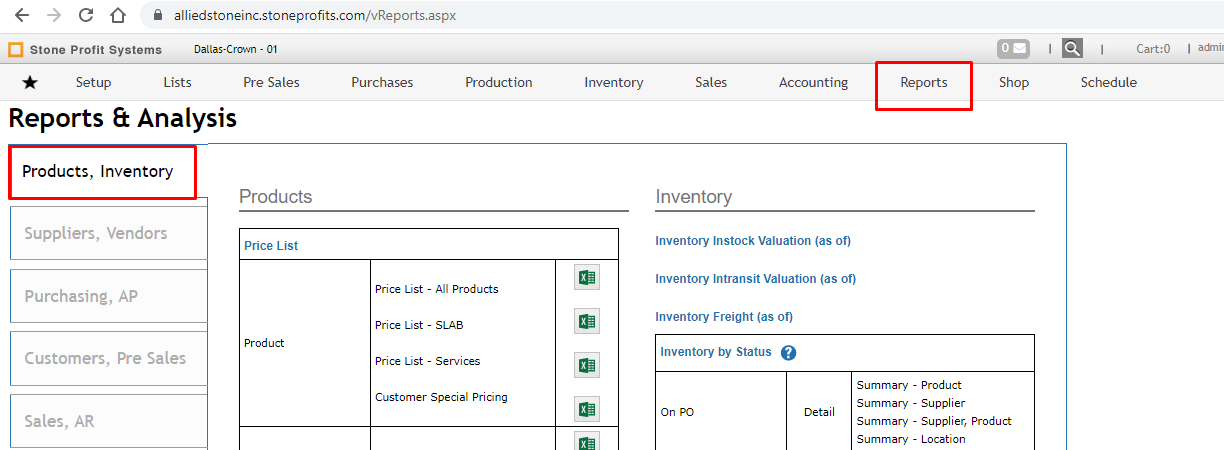Click the Inventory by Status heading
Screen dimensions: 1224x450
coord(716,352)
